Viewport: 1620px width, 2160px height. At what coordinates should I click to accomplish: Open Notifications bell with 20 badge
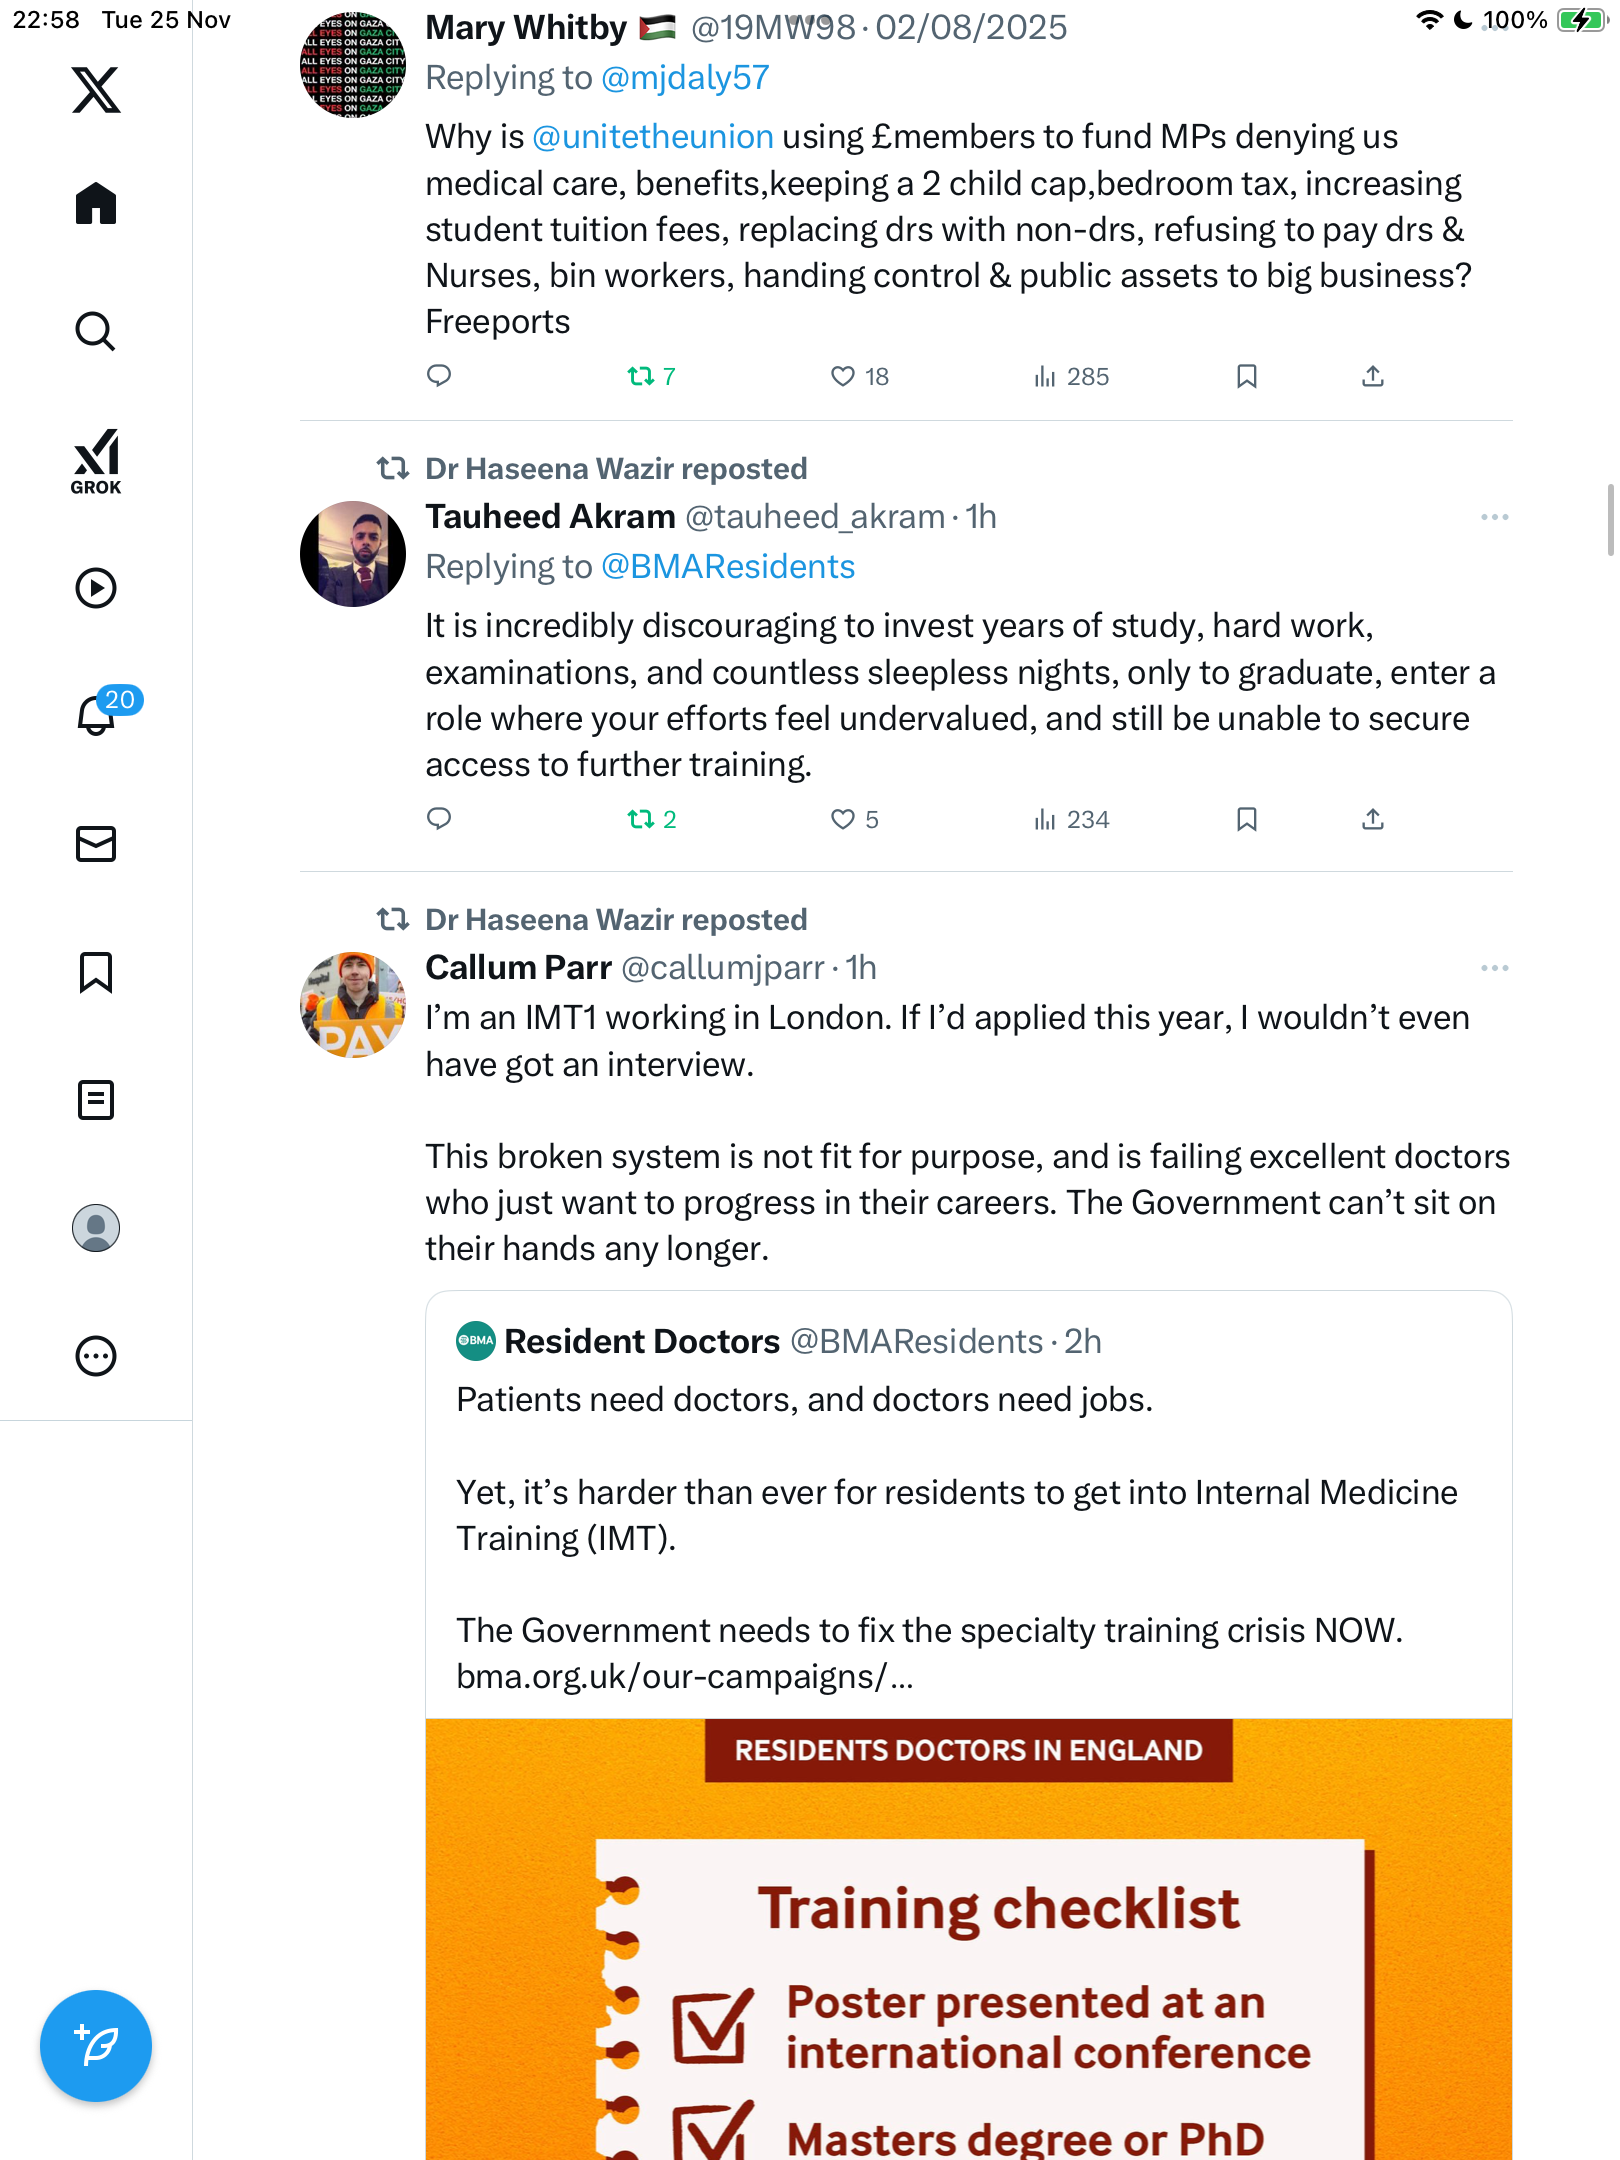(98, 714)
